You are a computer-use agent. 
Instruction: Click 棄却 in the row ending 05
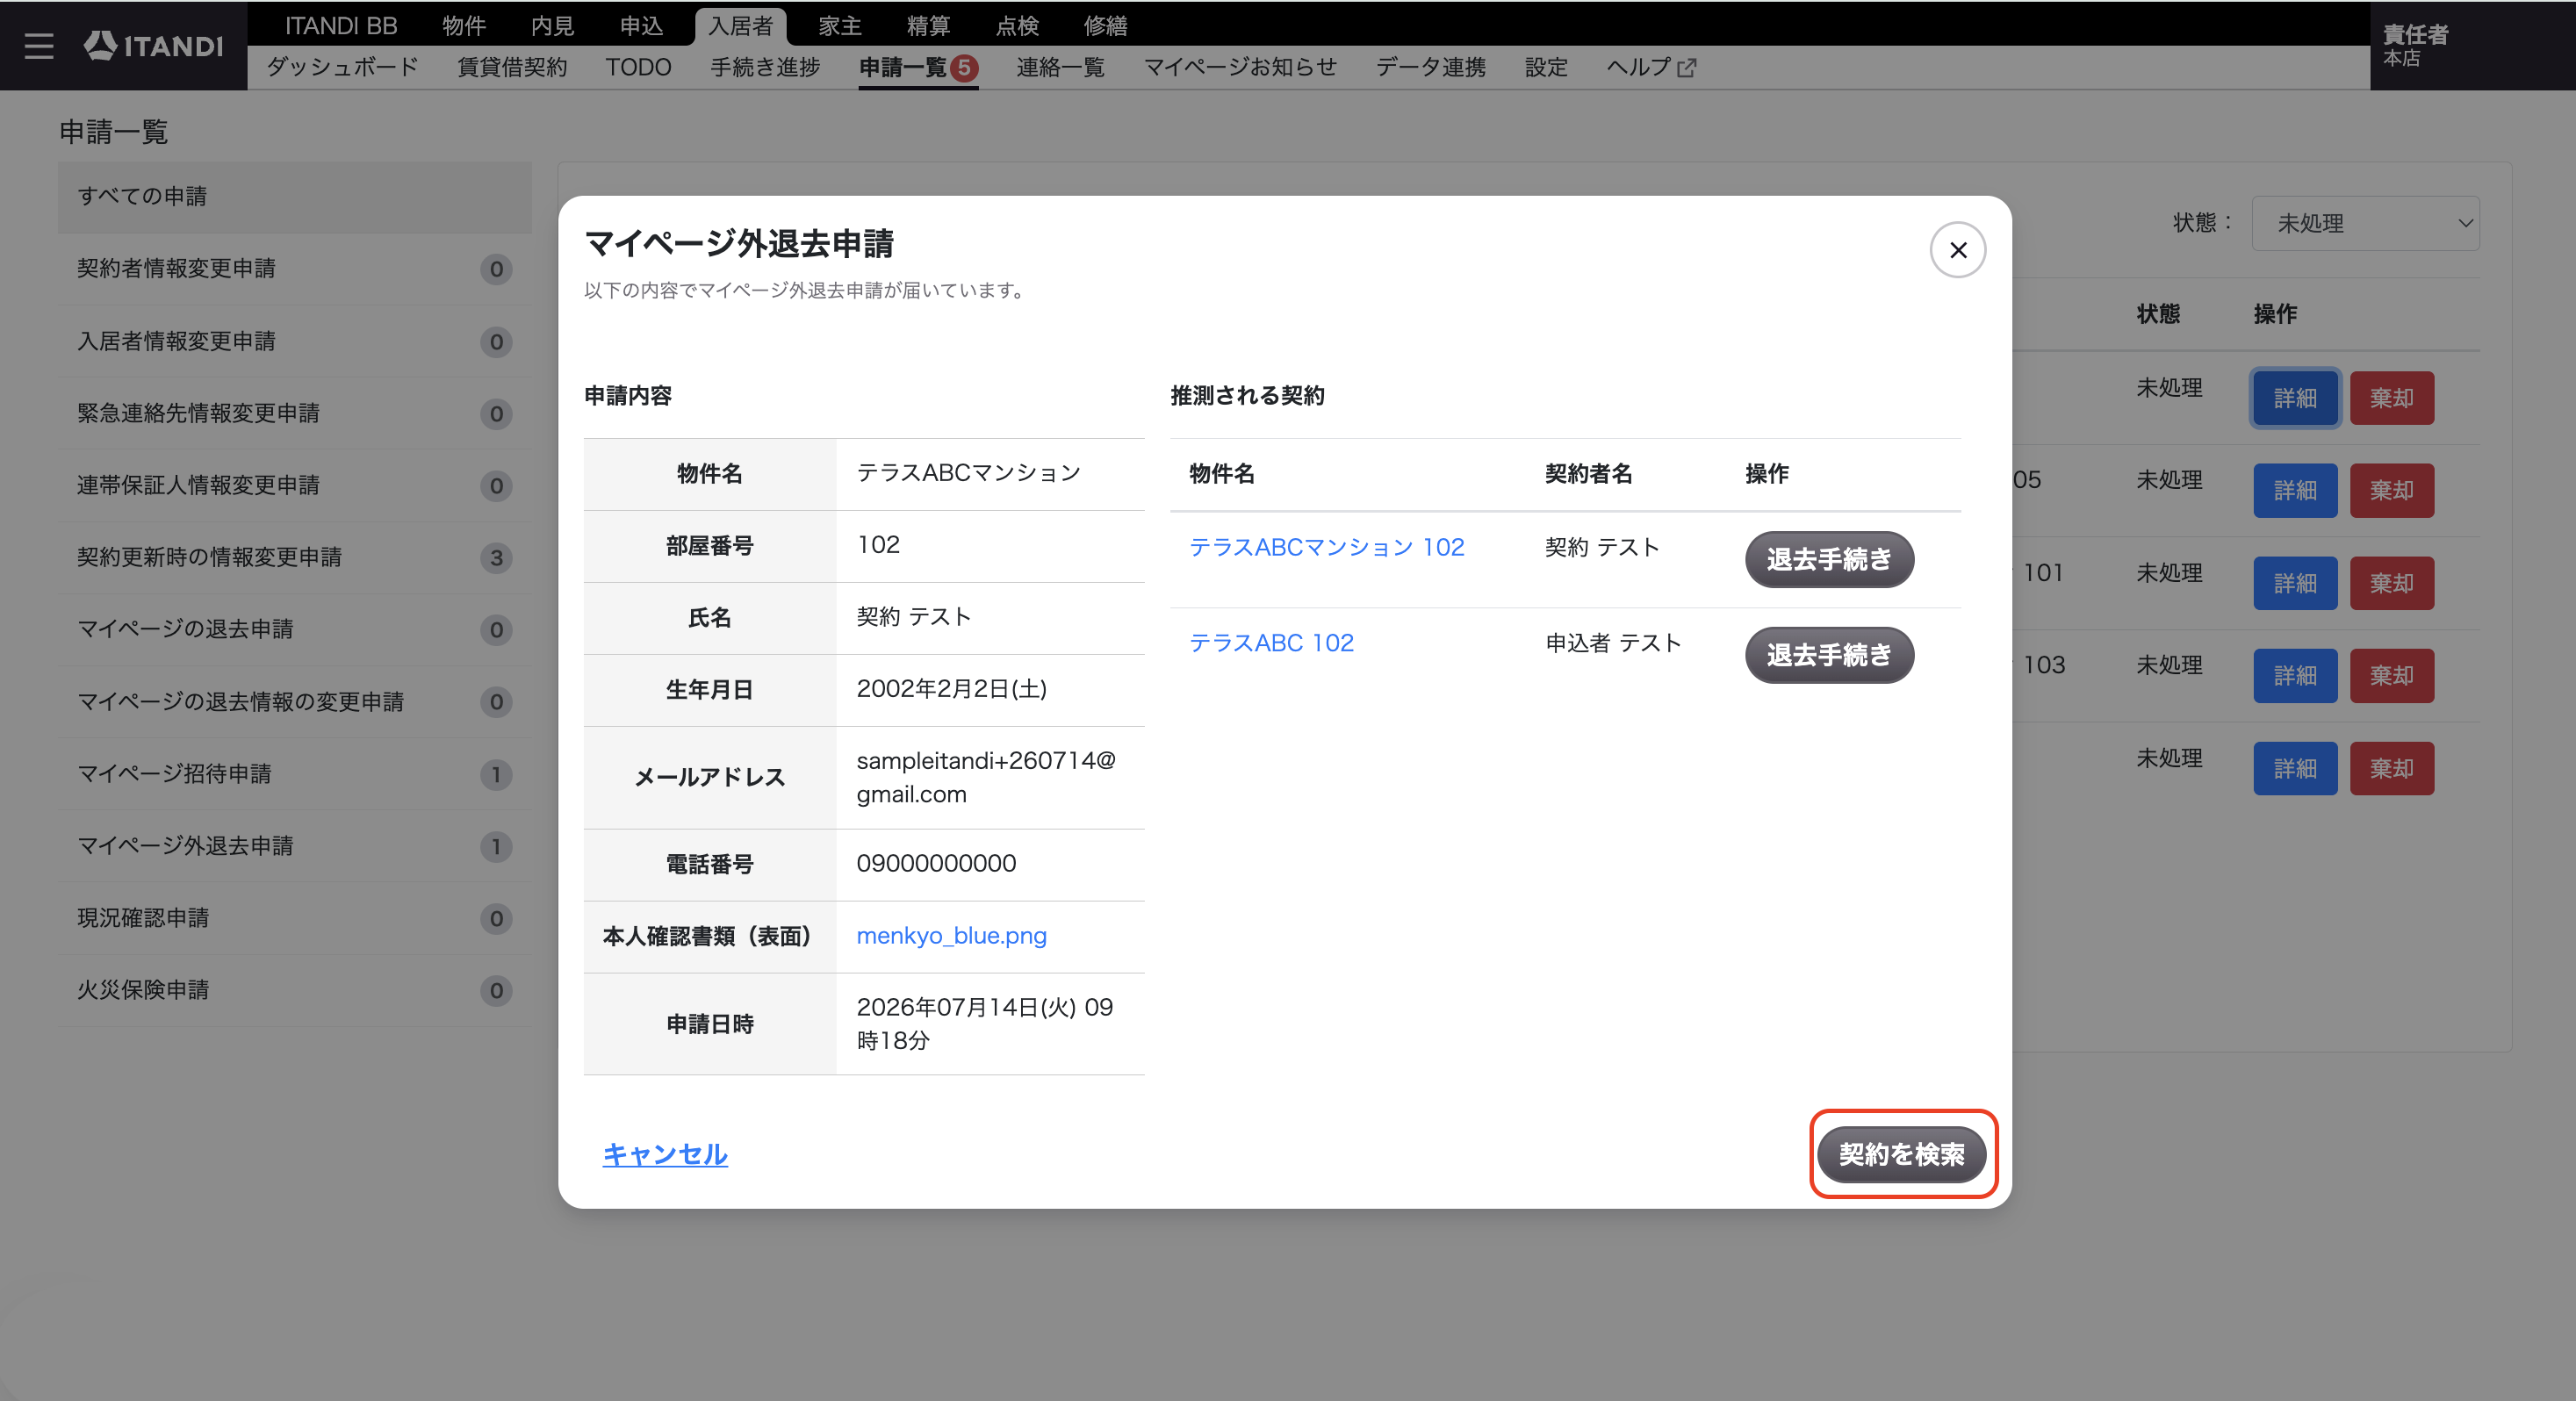point(2391,490)
